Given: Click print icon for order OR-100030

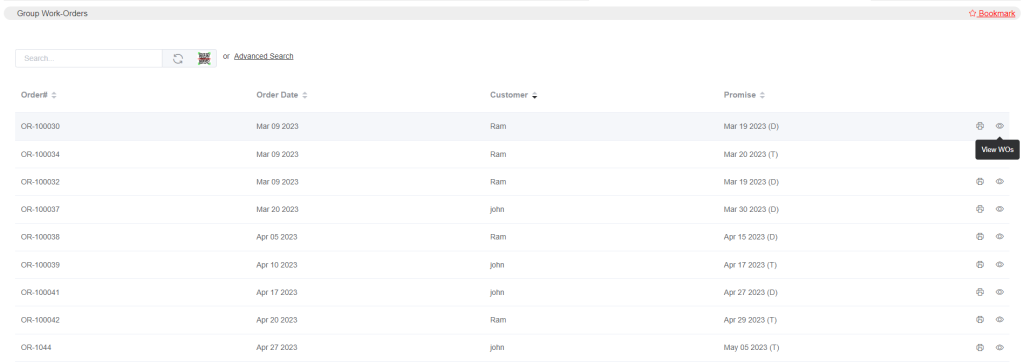Looking at the screenshot, I should (980, 126).
